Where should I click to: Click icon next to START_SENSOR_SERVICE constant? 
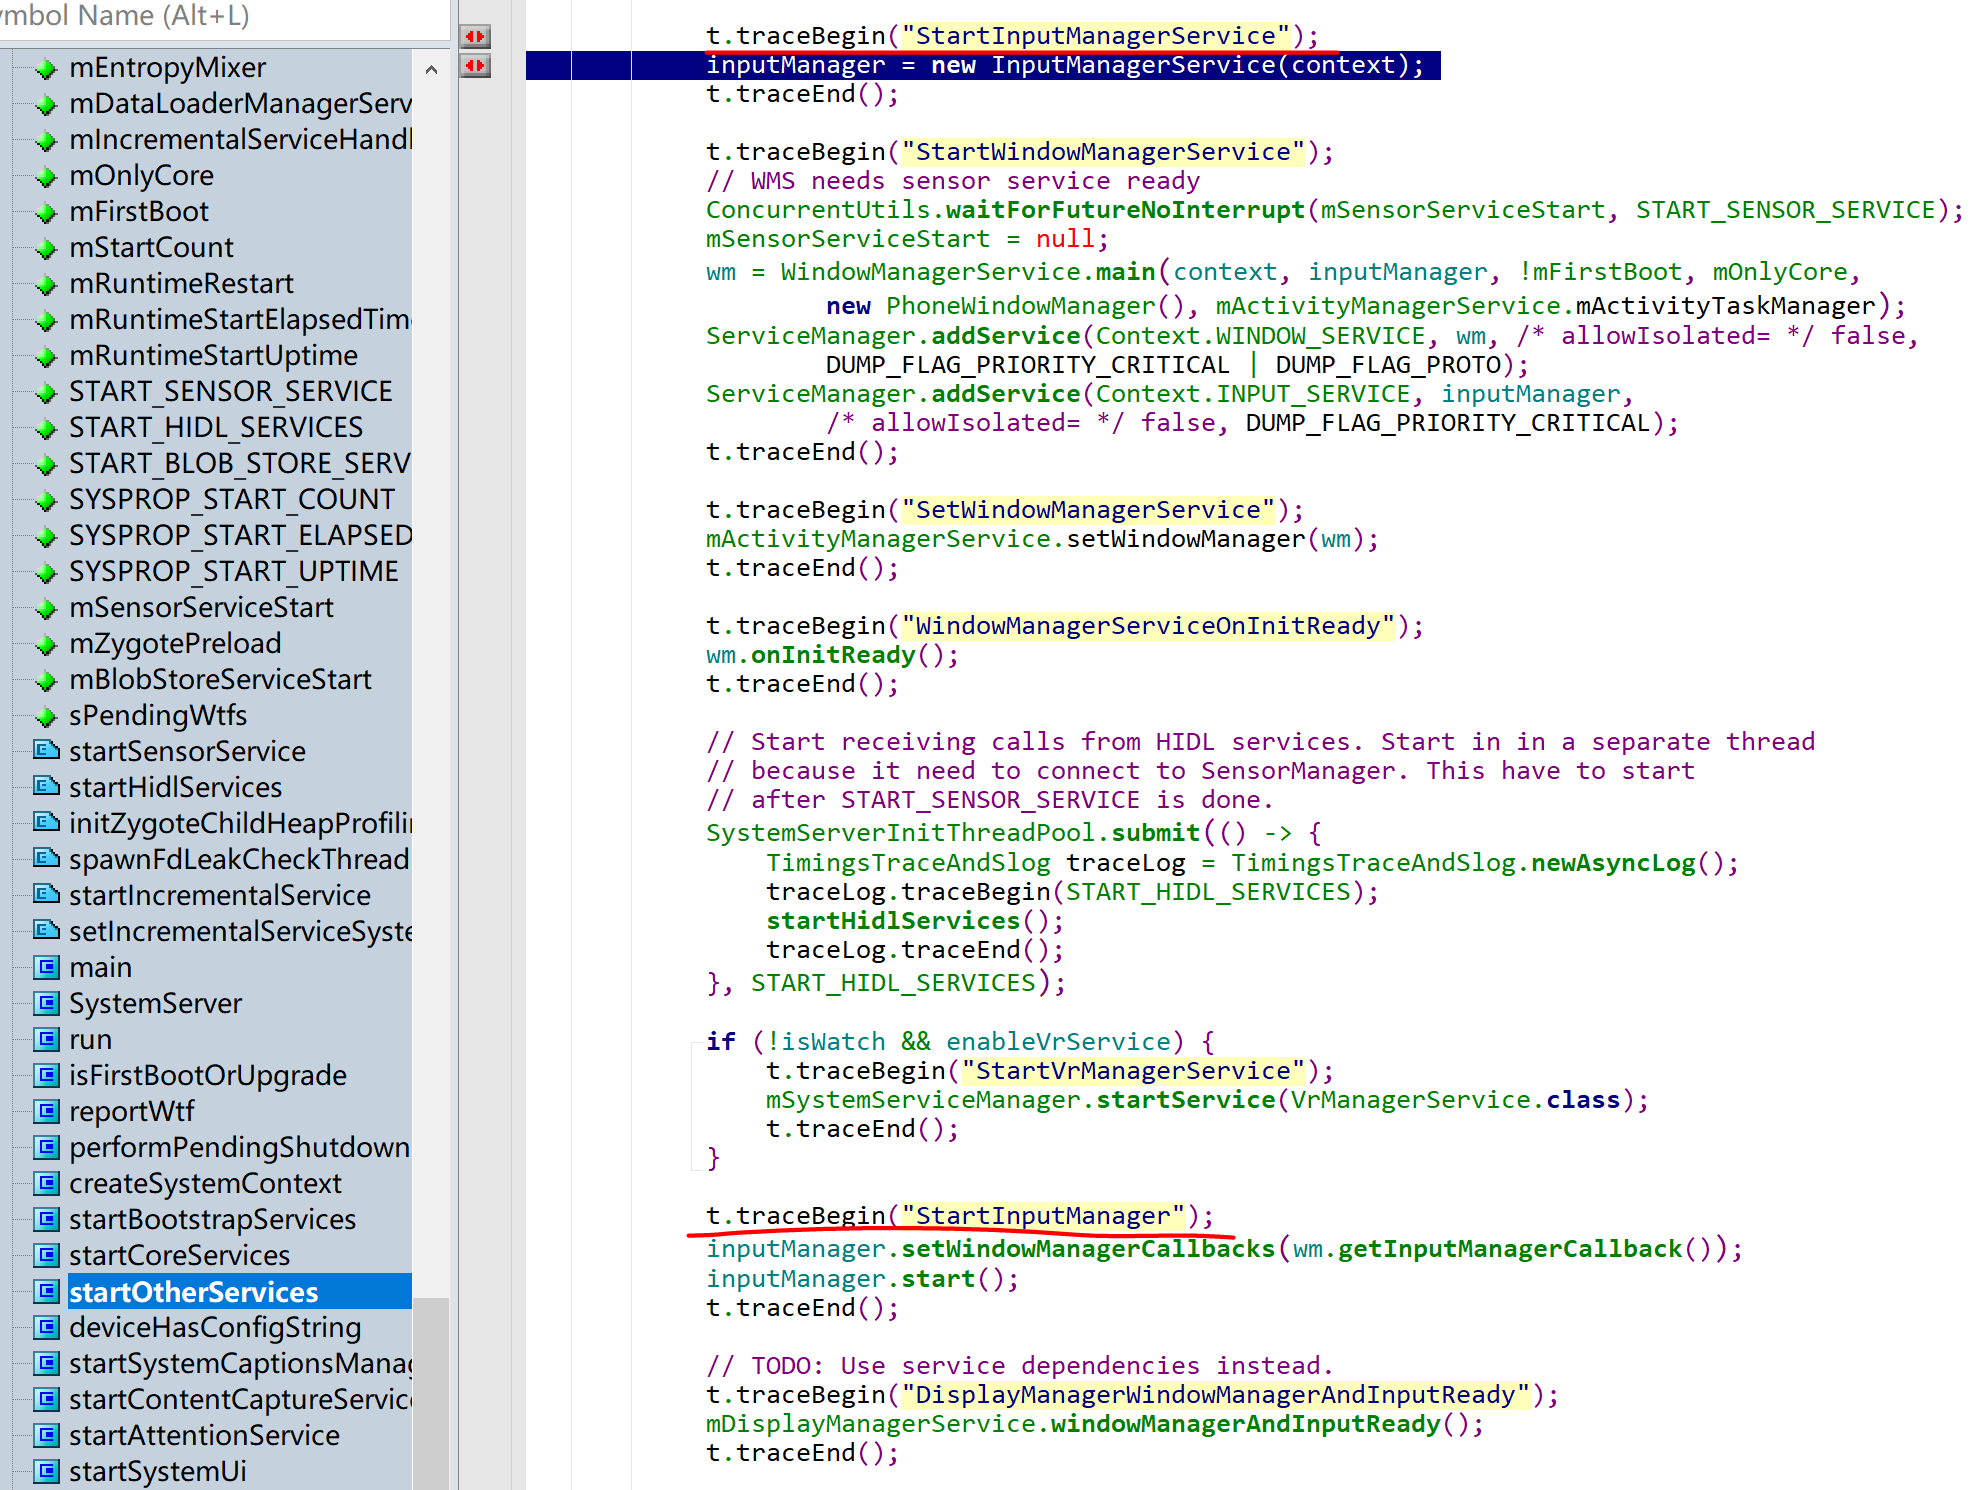pos(45,393)
